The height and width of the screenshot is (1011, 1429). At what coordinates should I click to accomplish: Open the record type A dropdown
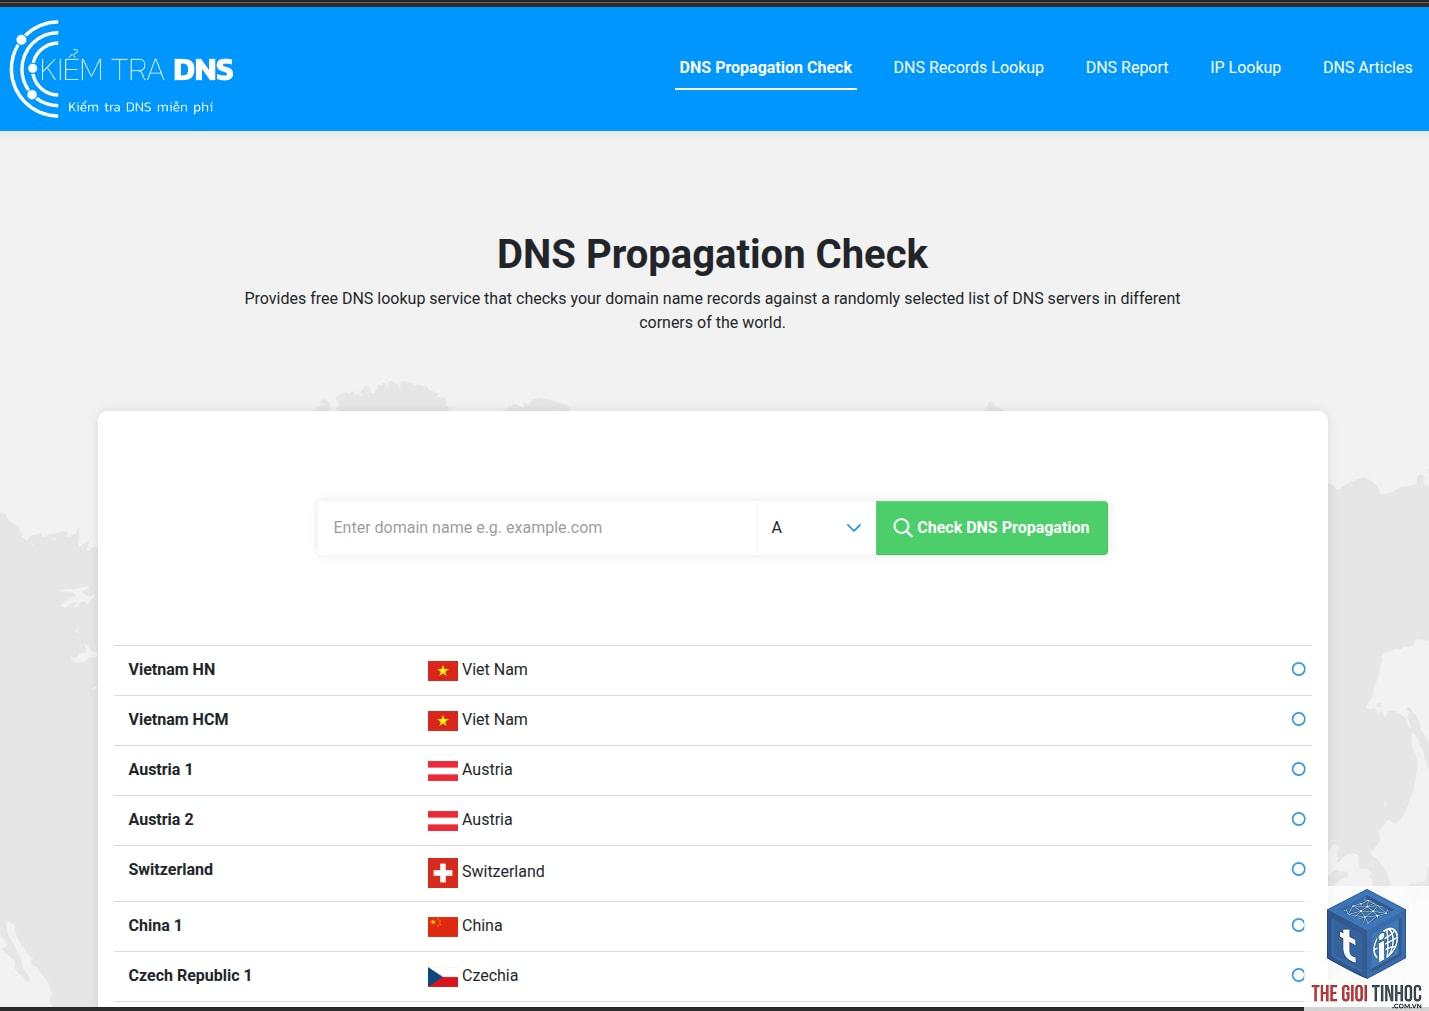816,528
